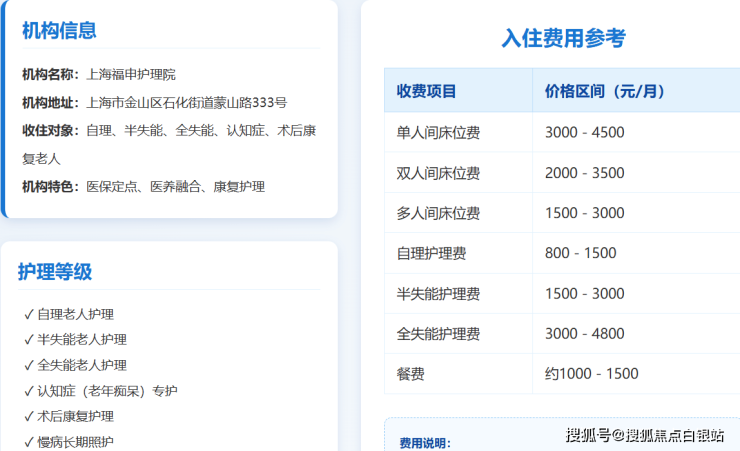Select the 半失能老人护理 list item
Screen dimensions: 740x451
76,340
